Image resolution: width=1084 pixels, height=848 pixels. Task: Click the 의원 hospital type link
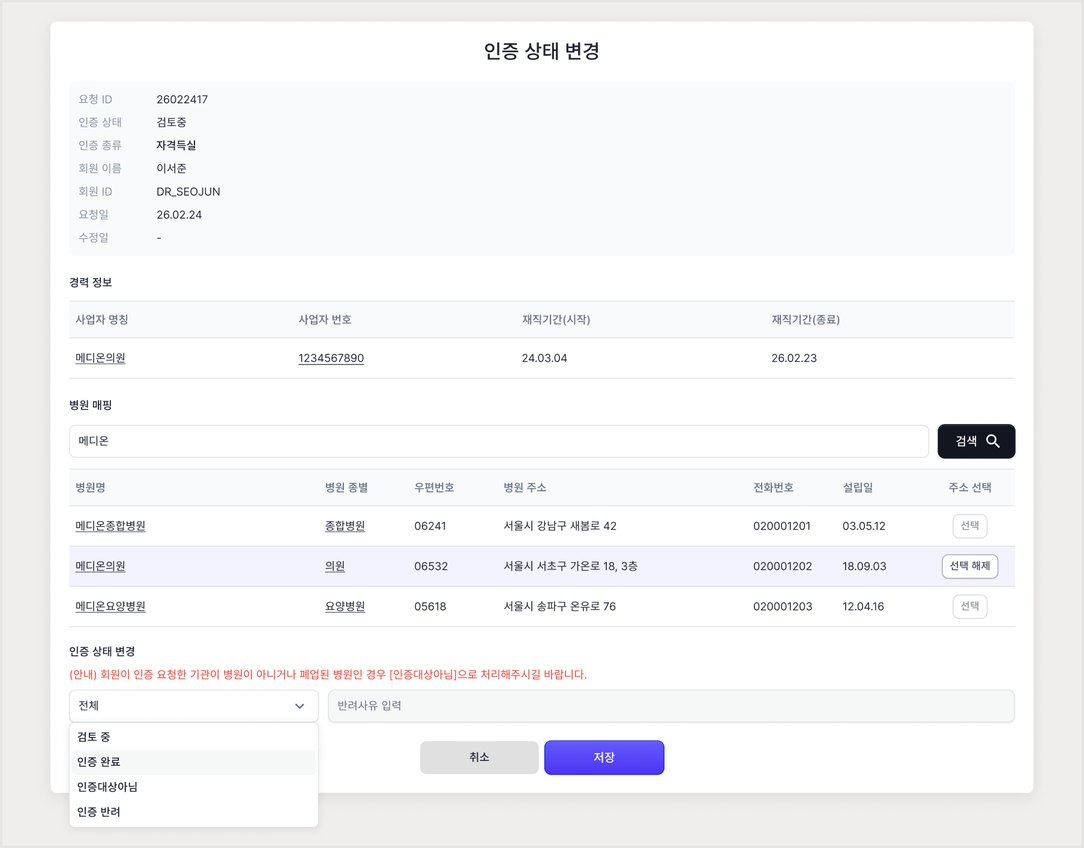335,566
